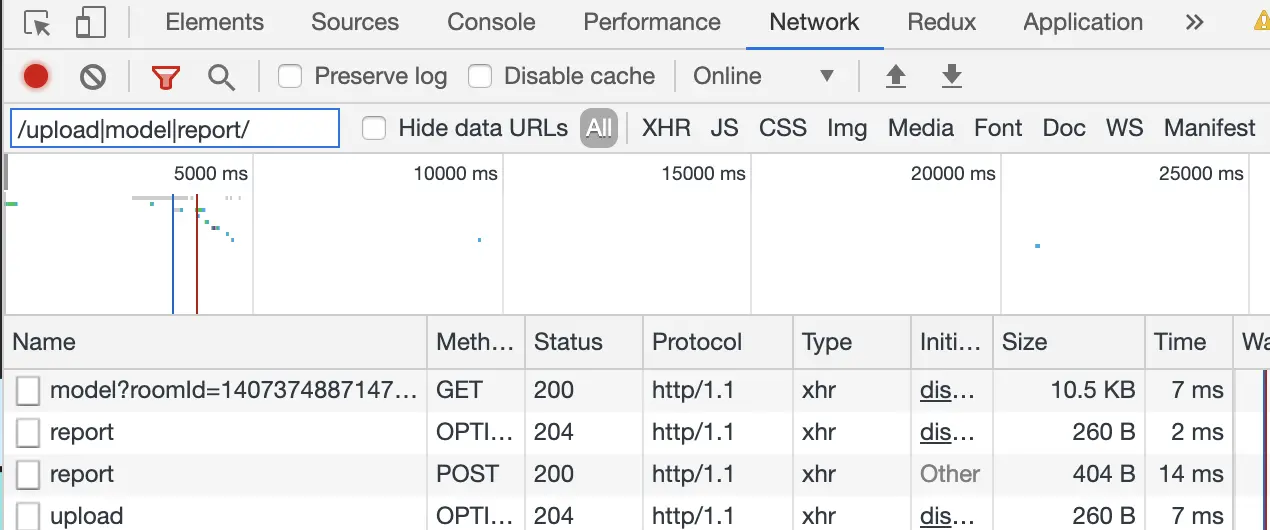
Task: Click the inspect element cursor icon
Action: tap(38, 23)
